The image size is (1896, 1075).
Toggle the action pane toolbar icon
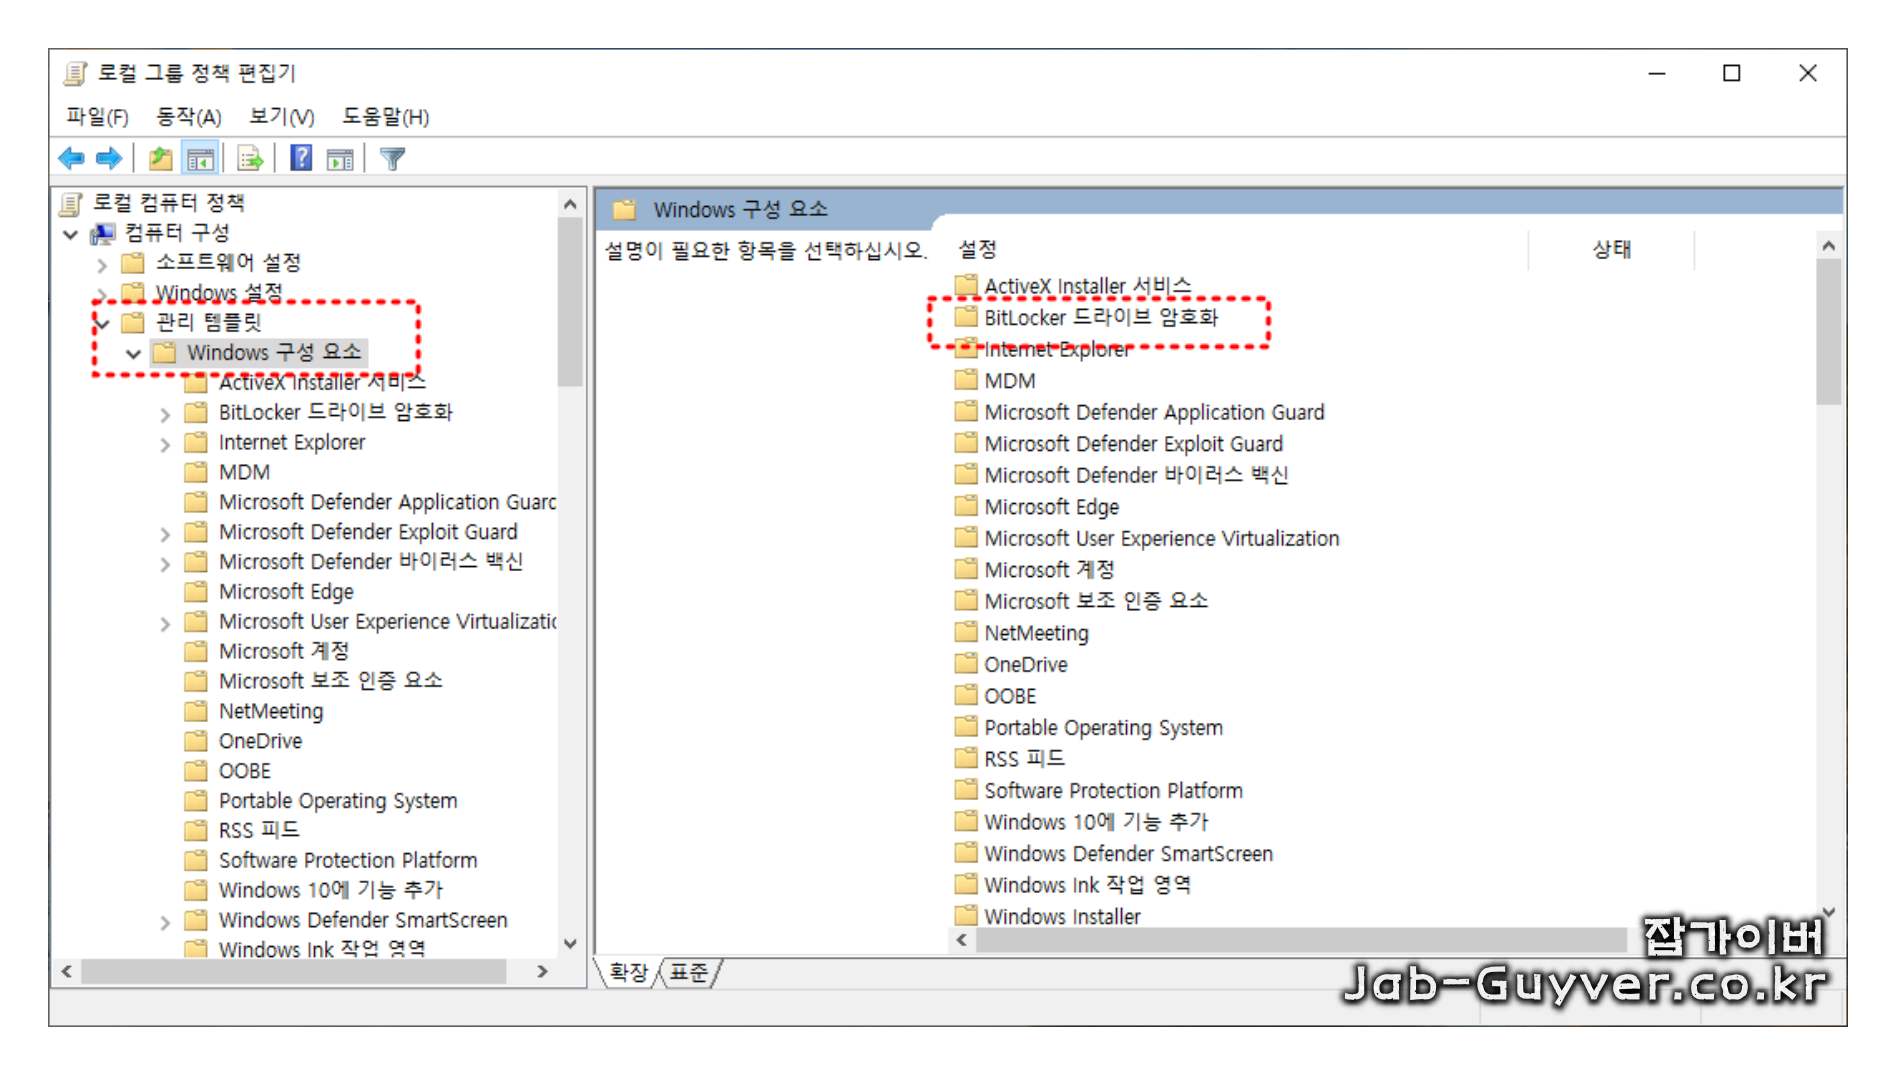tap(340, 158)
